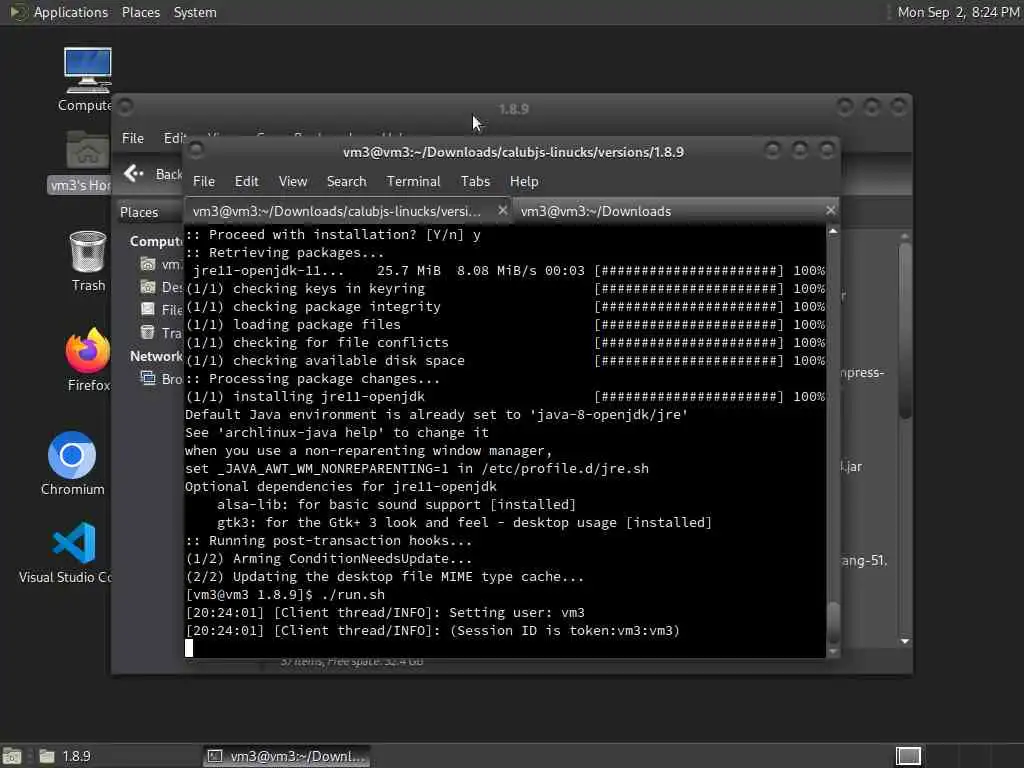
Task: Click the file manager window menu button at title left
Action: (x=125, y=106)
